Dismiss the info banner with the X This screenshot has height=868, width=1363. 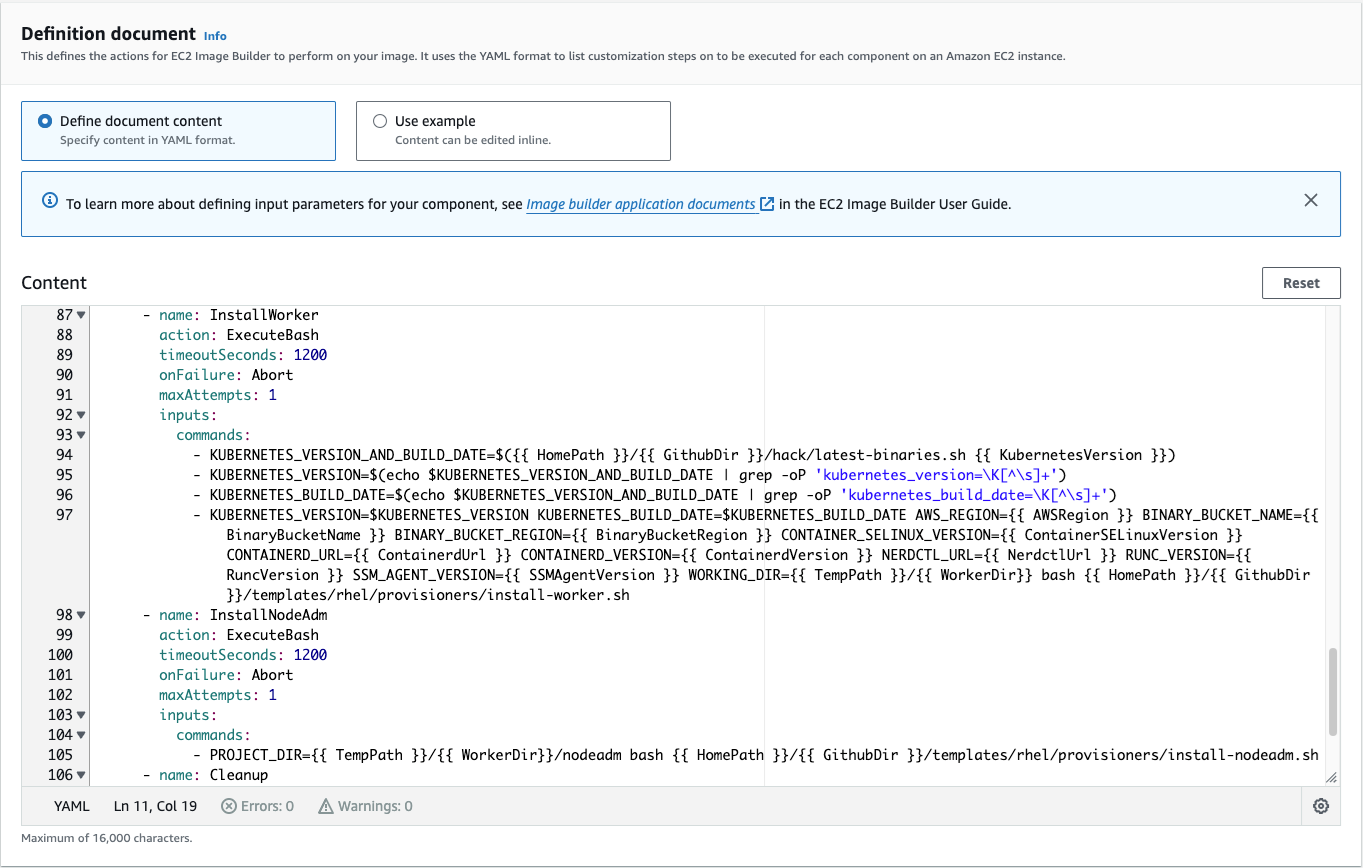pos(1311,199)
